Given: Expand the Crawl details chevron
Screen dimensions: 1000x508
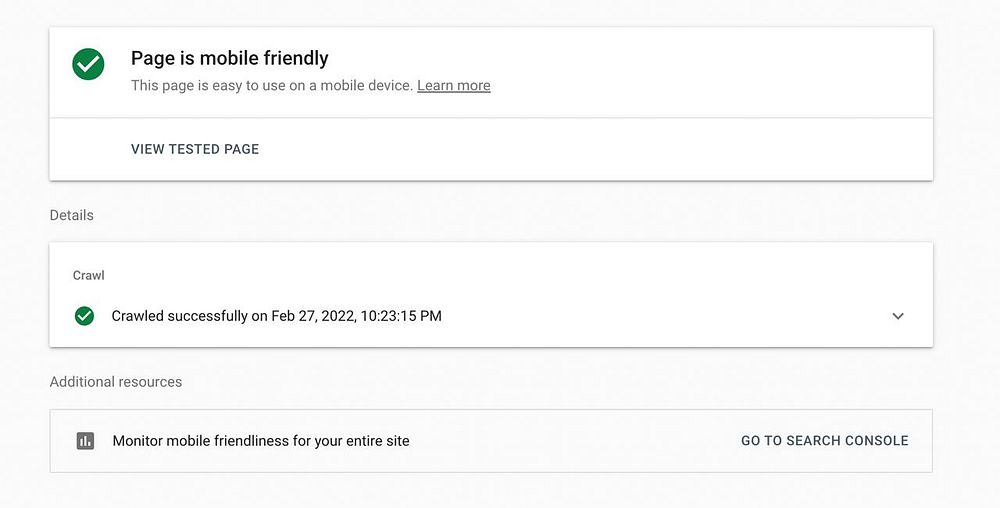Looking at the screenshot, I should tap(898, 316).
